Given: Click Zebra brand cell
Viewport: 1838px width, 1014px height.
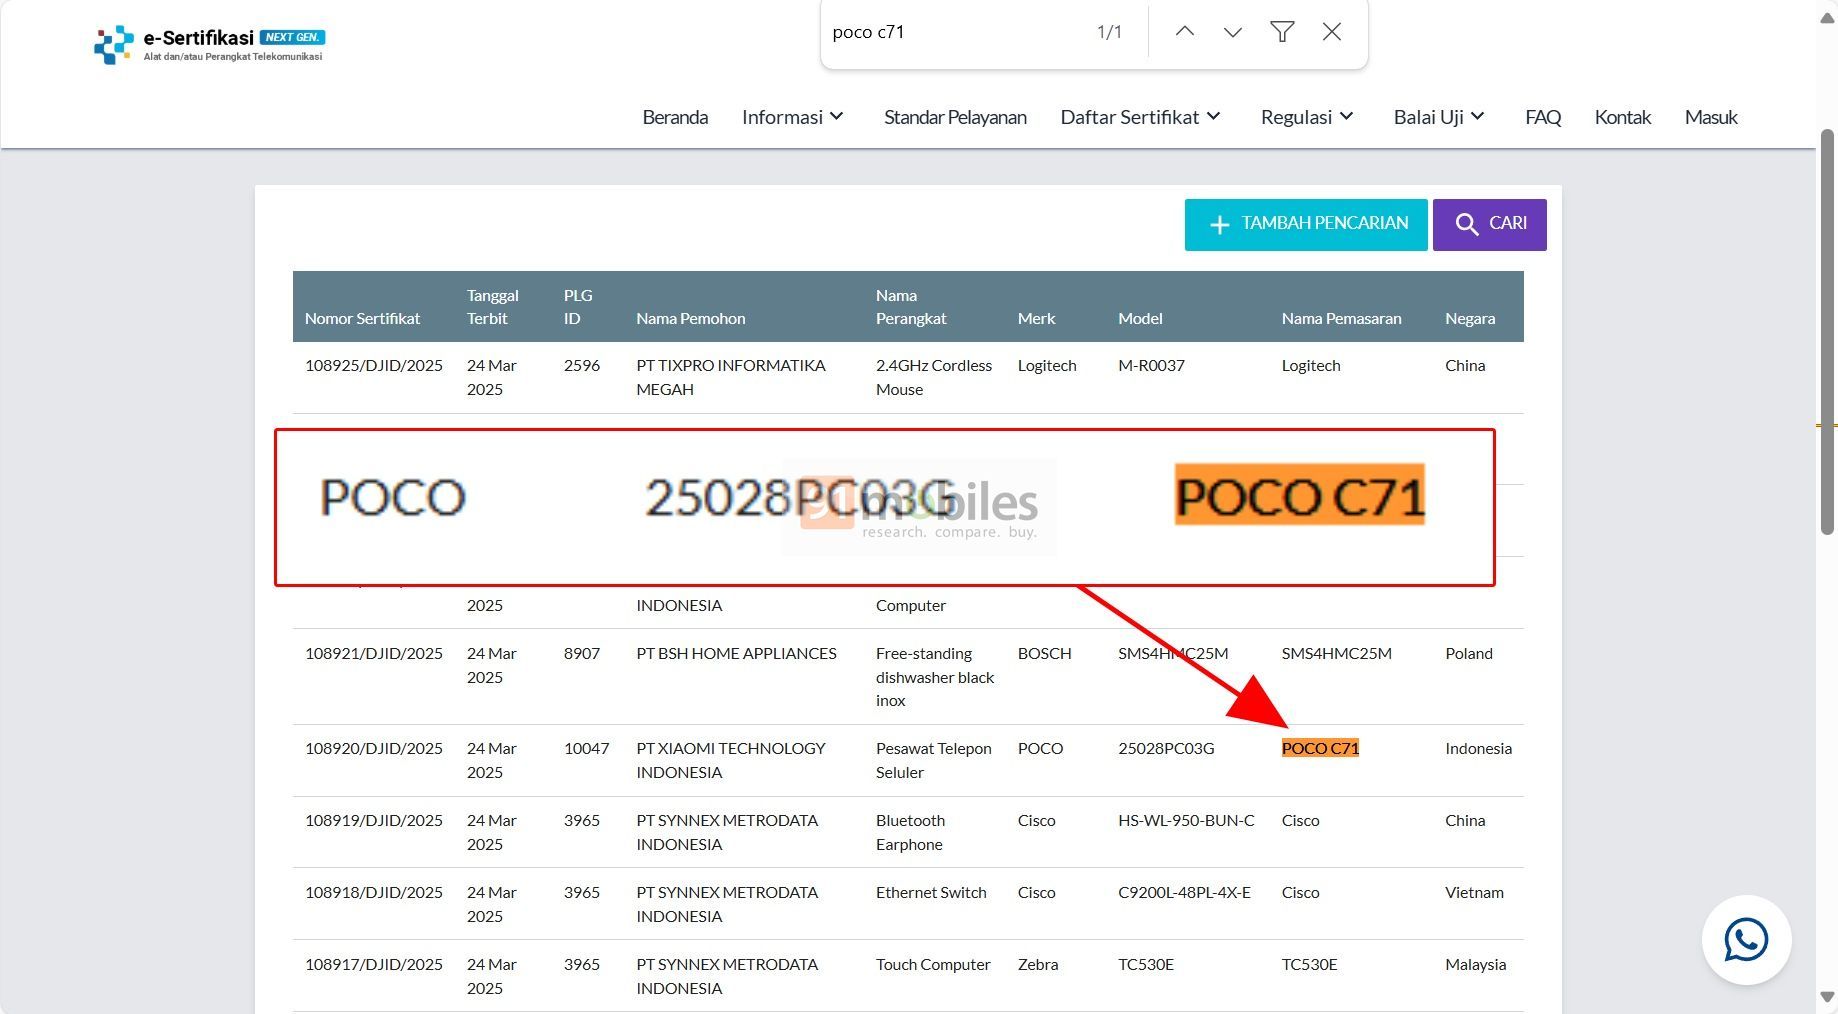Looking at the screenshot, I should [1037, 964].
